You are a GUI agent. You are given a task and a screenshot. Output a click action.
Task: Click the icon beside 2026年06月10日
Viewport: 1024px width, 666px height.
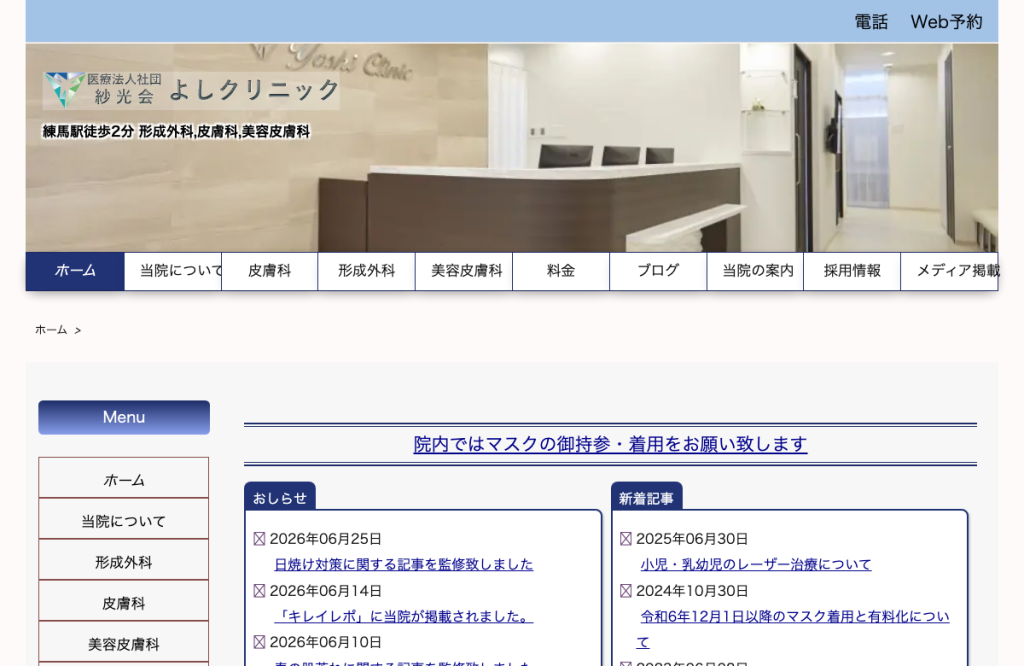pos(259,642)
